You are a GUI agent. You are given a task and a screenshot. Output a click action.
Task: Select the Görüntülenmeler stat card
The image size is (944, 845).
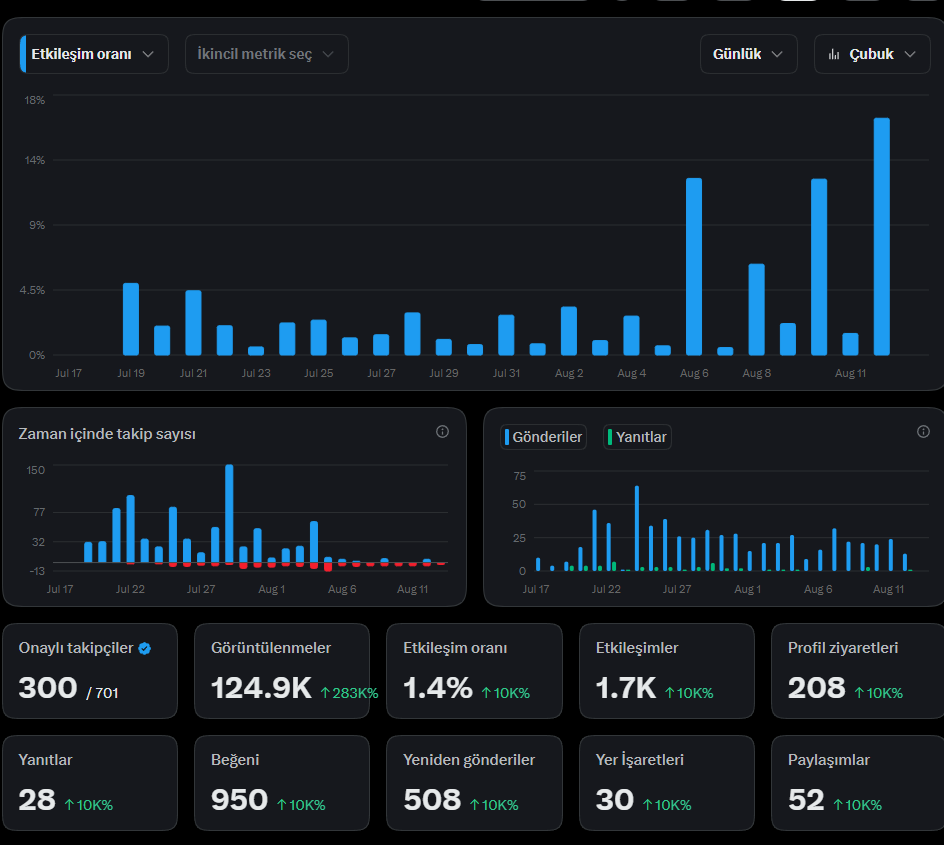[282, 671]
